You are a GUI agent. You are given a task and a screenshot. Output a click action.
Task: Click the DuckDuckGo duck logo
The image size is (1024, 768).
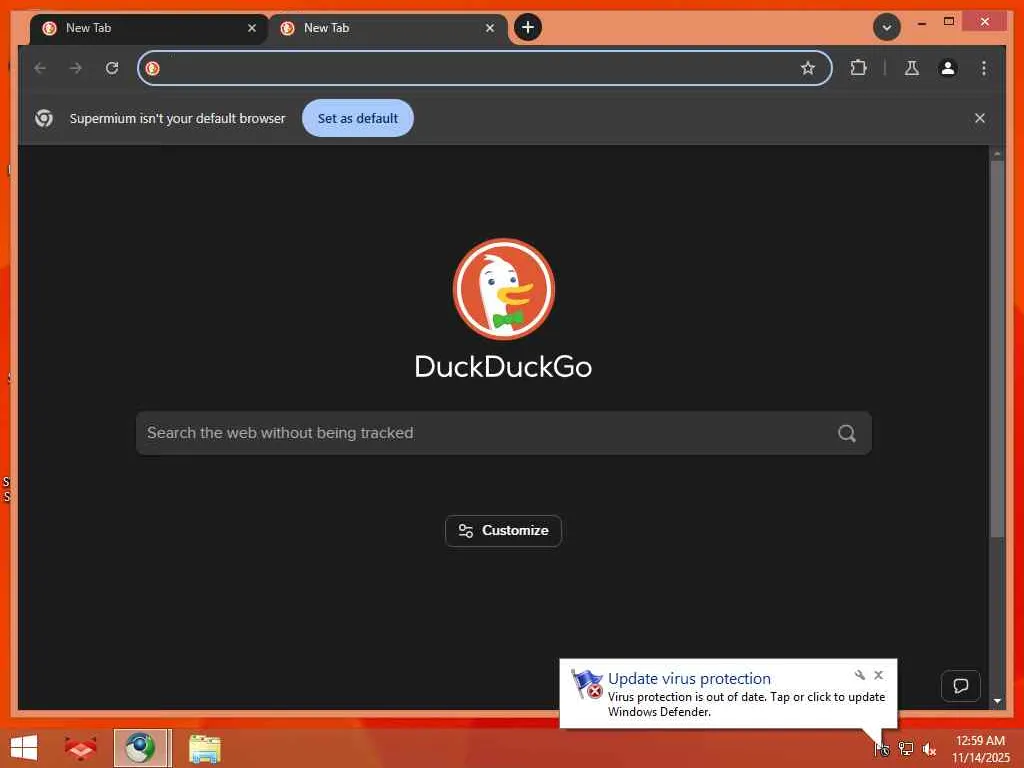[504, 289]
